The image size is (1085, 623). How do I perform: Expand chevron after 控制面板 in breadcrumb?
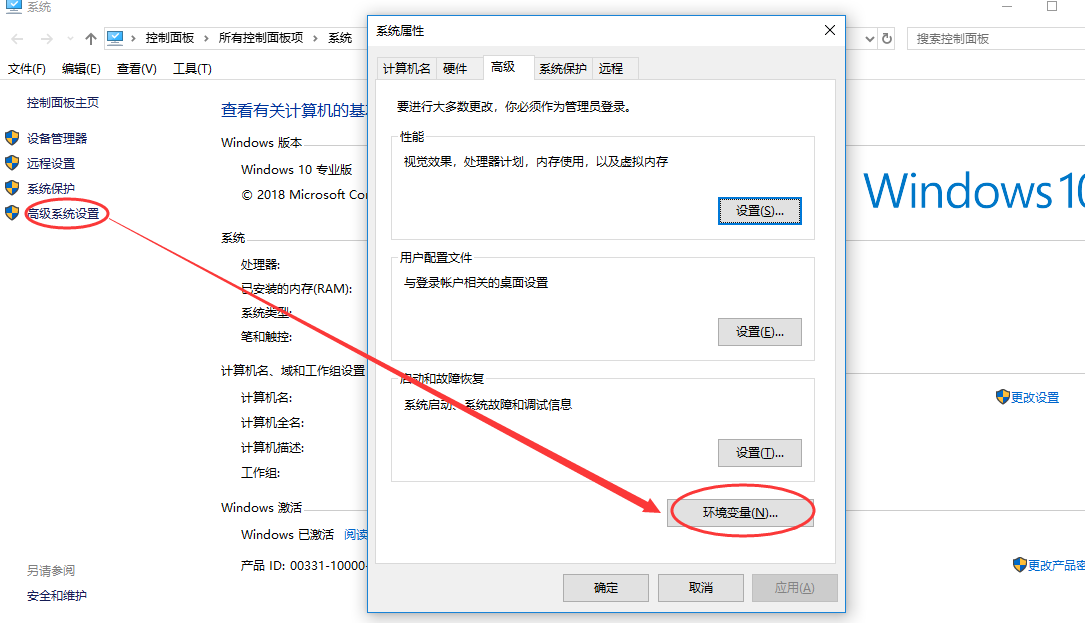206,38
